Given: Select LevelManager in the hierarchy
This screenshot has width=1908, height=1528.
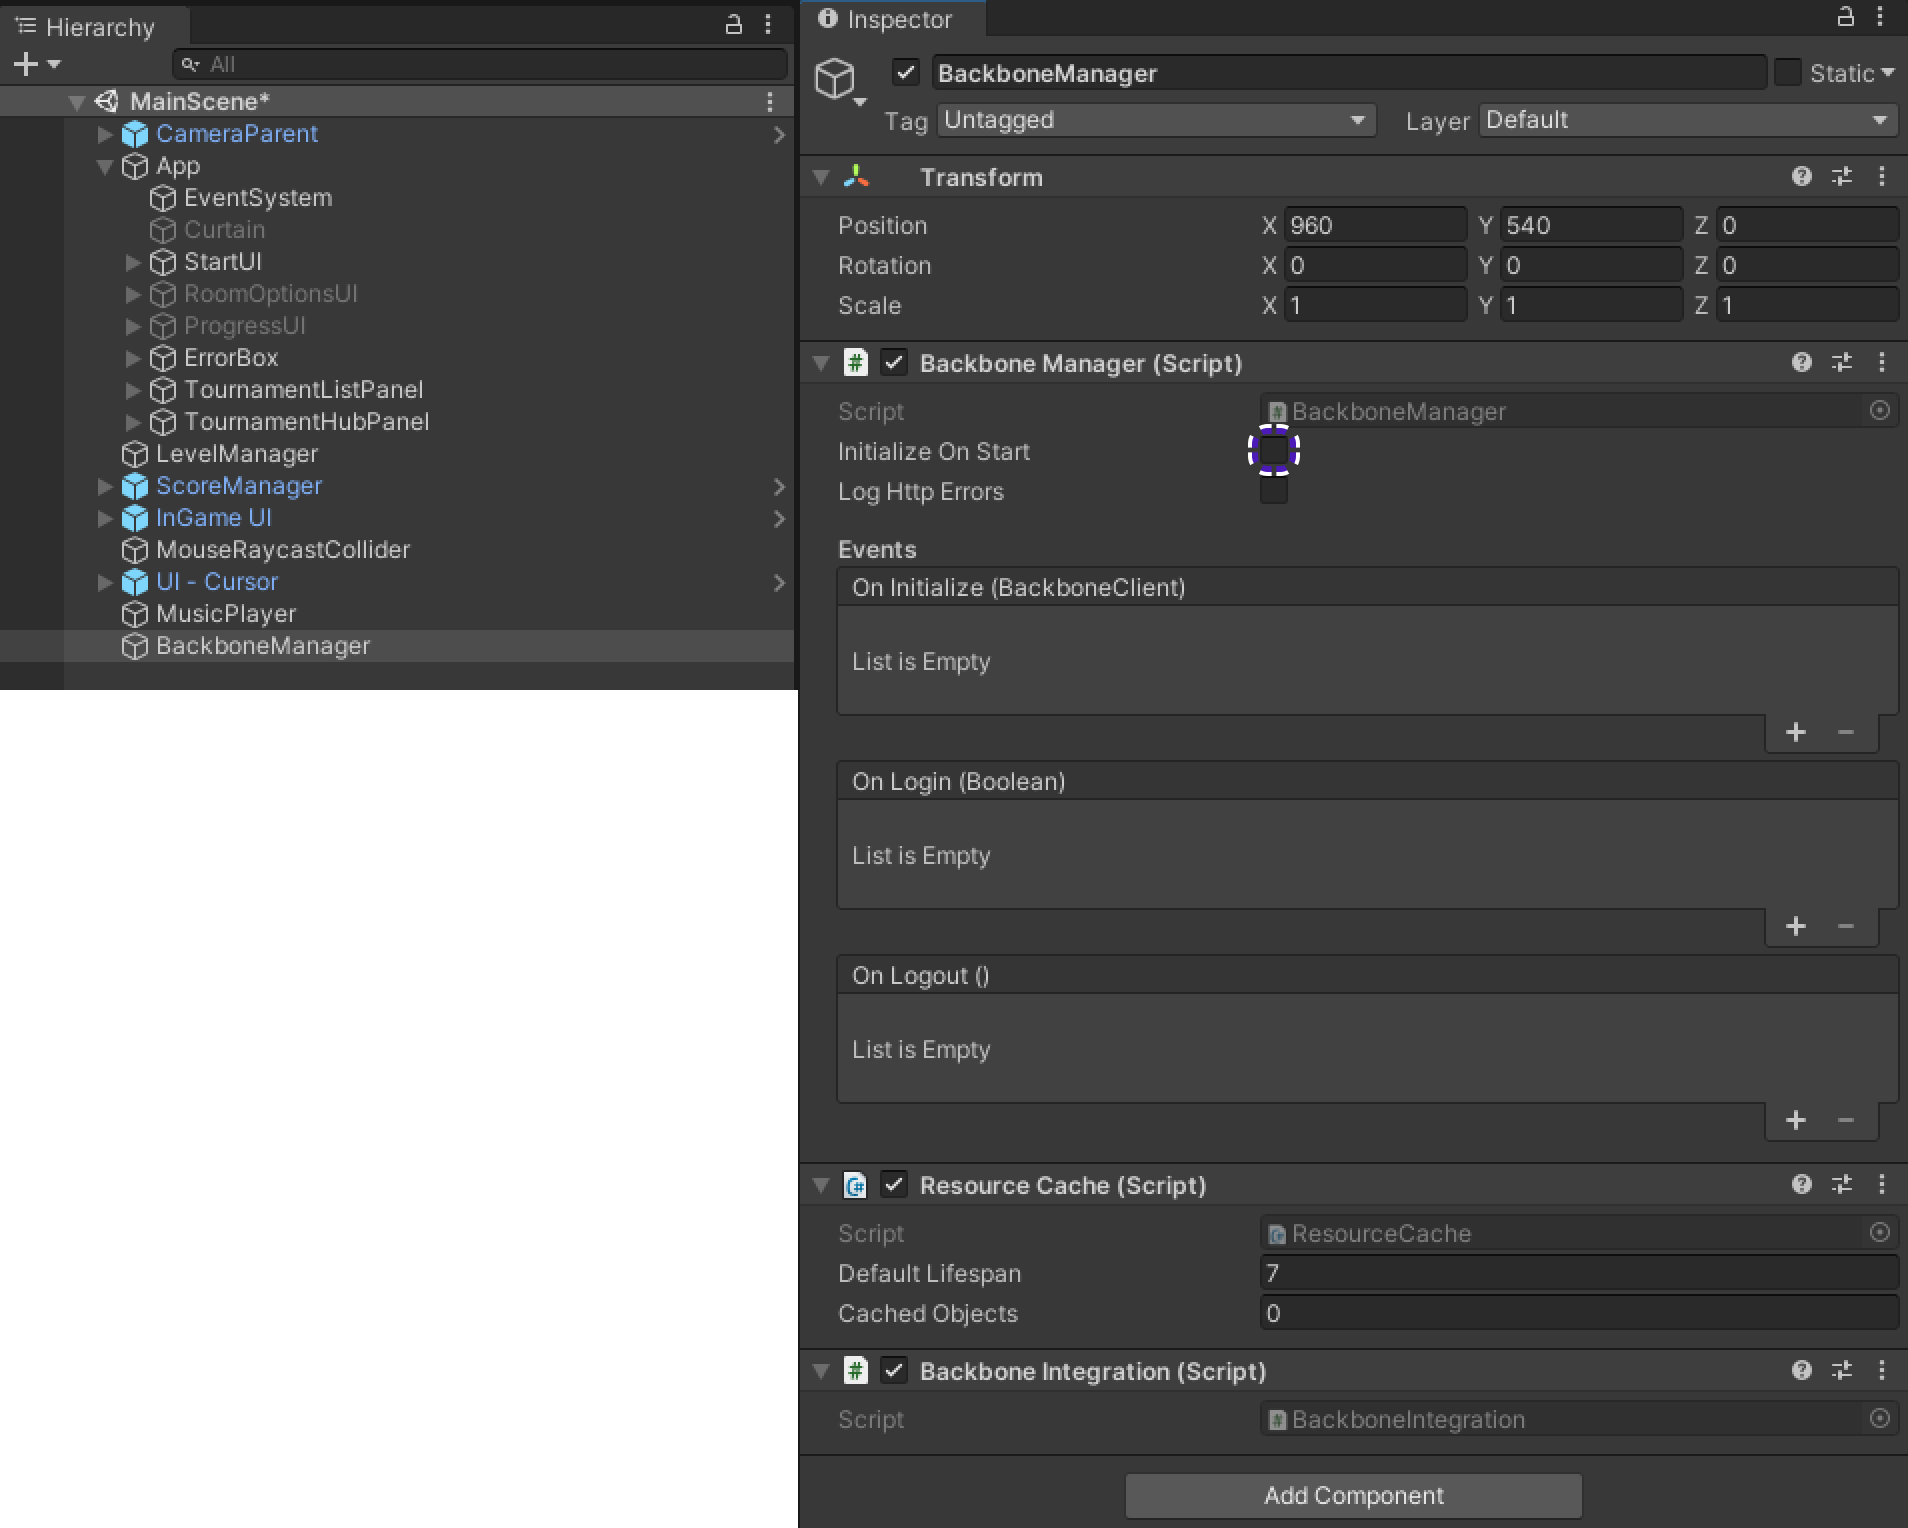Looking at the screenshot, I should click(x=236, y=454).
